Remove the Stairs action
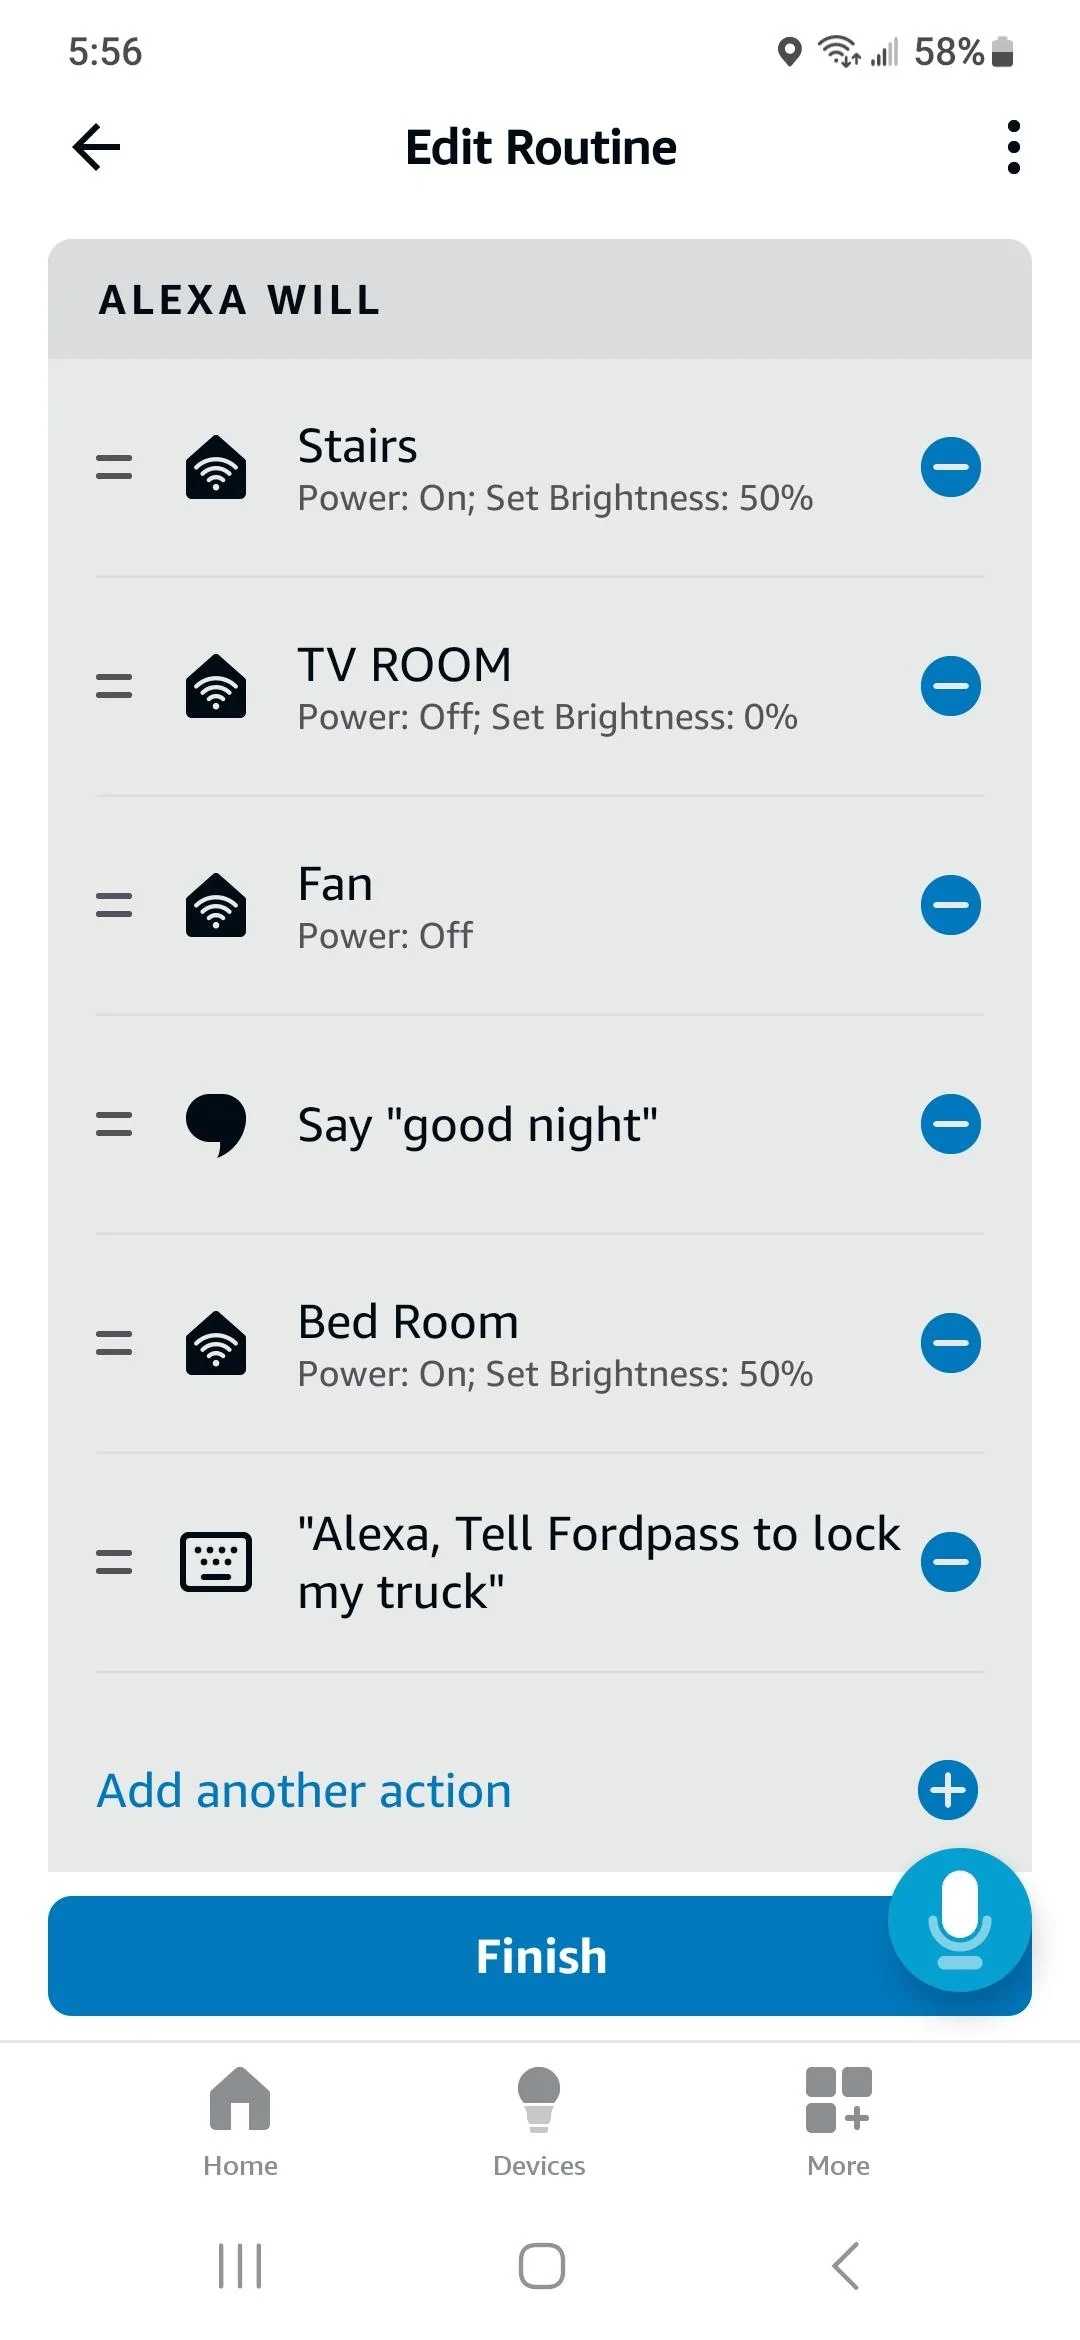 click(x=950, y=467)
